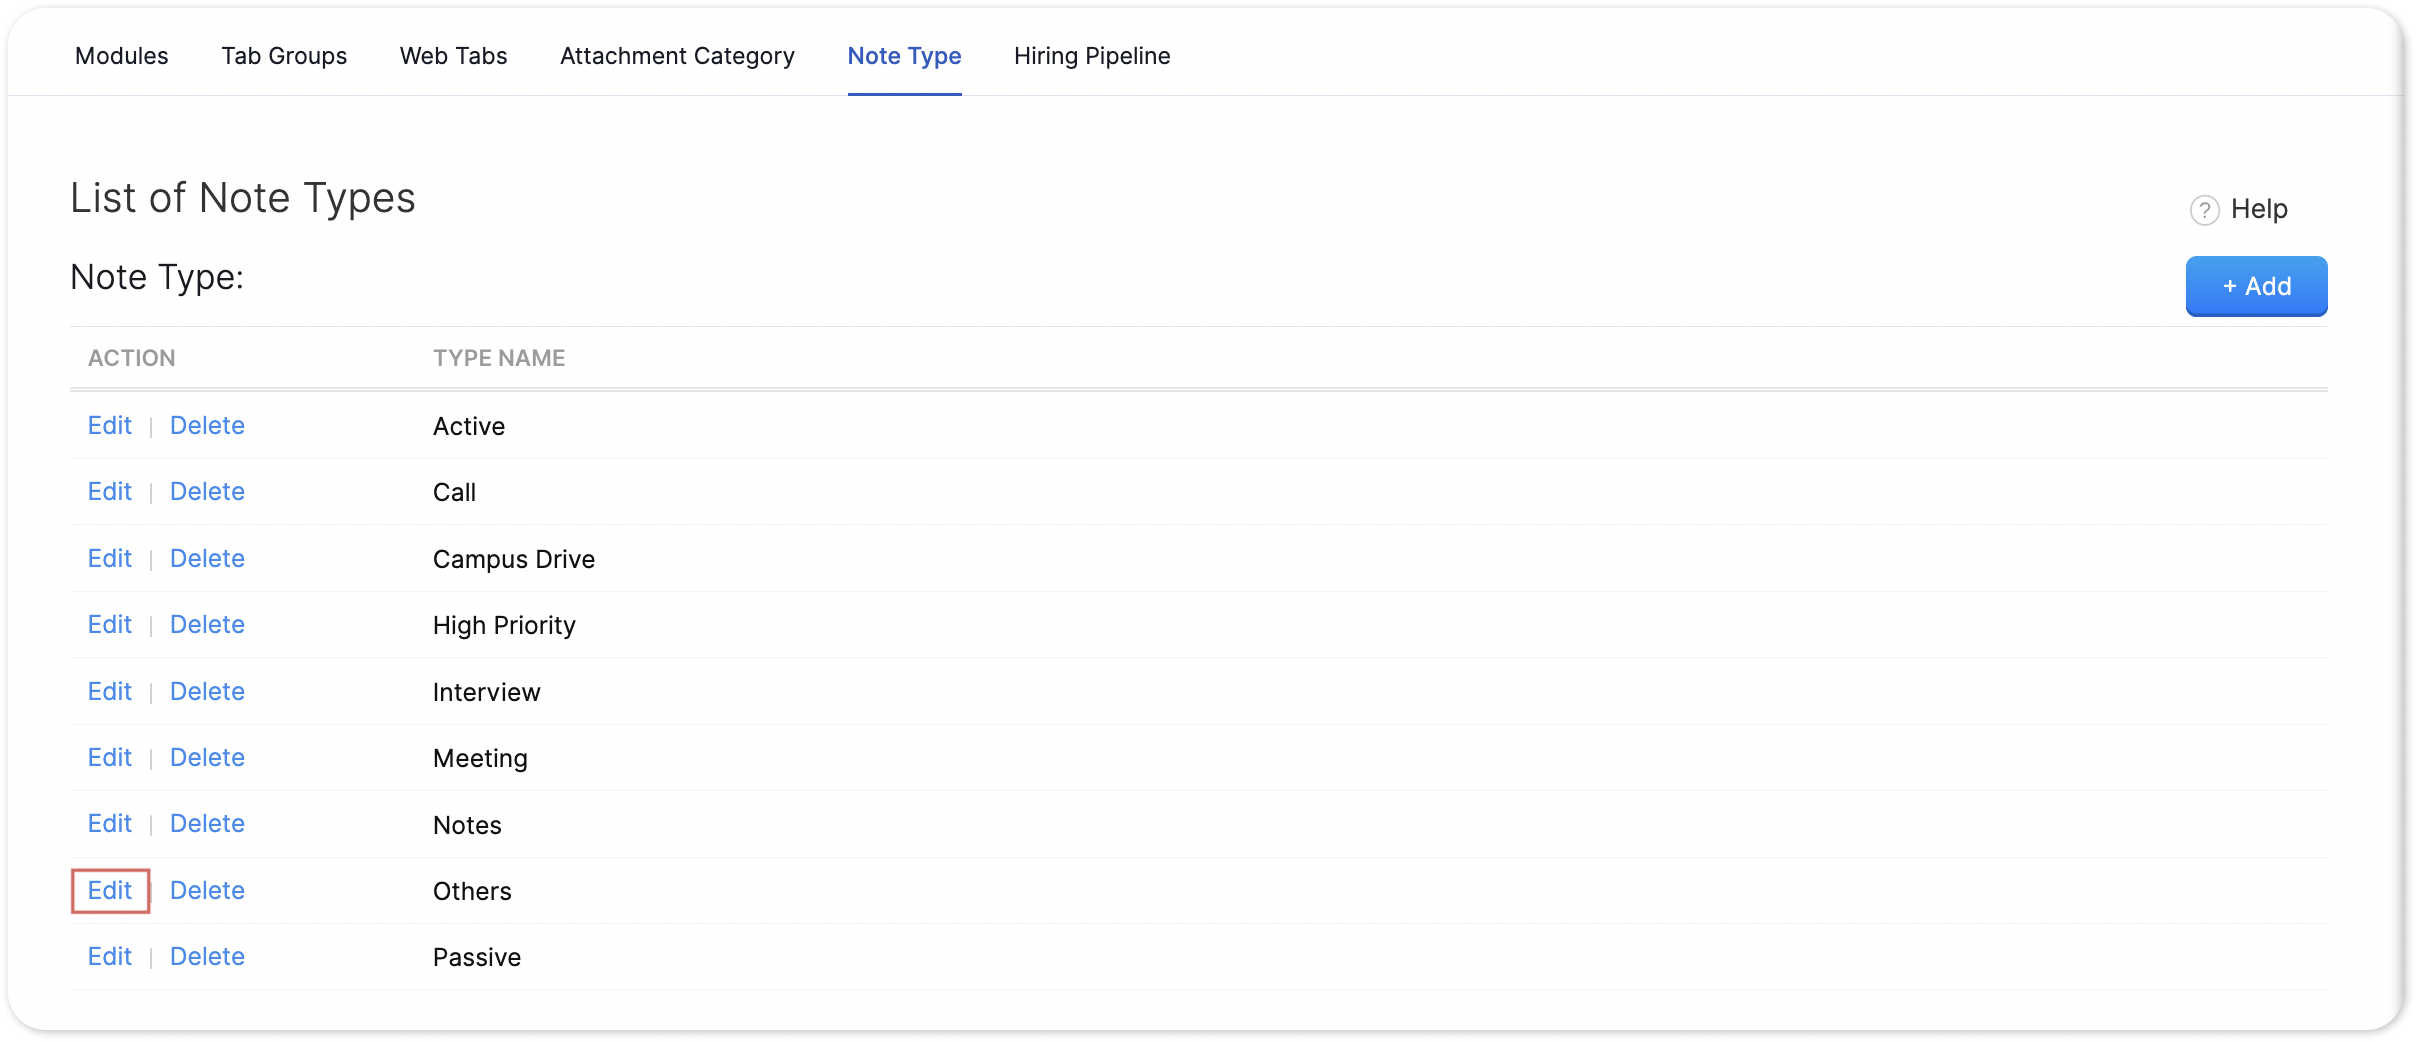Select the Hiring Pipeline tab
The width and height of the screenshot is (2416, 1042).
[x=1092, y=56]
